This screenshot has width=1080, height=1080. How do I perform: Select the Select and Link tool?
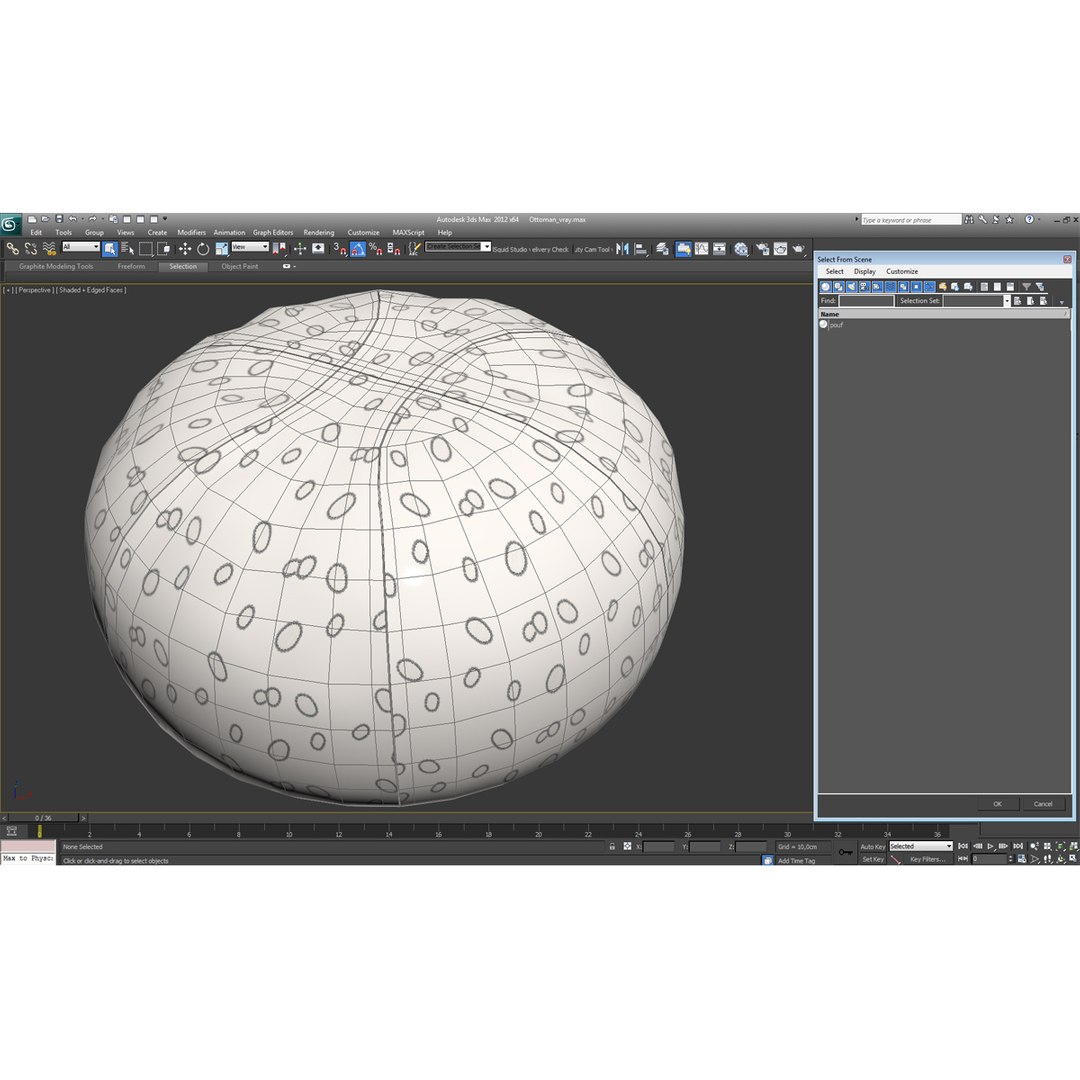pyautogui.click(x=12, y=249)
